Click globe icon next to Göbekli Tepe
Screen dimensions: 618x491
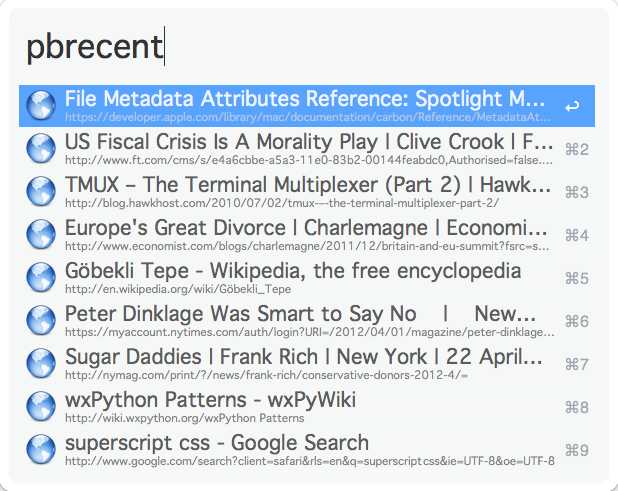[x=41, y=277]
